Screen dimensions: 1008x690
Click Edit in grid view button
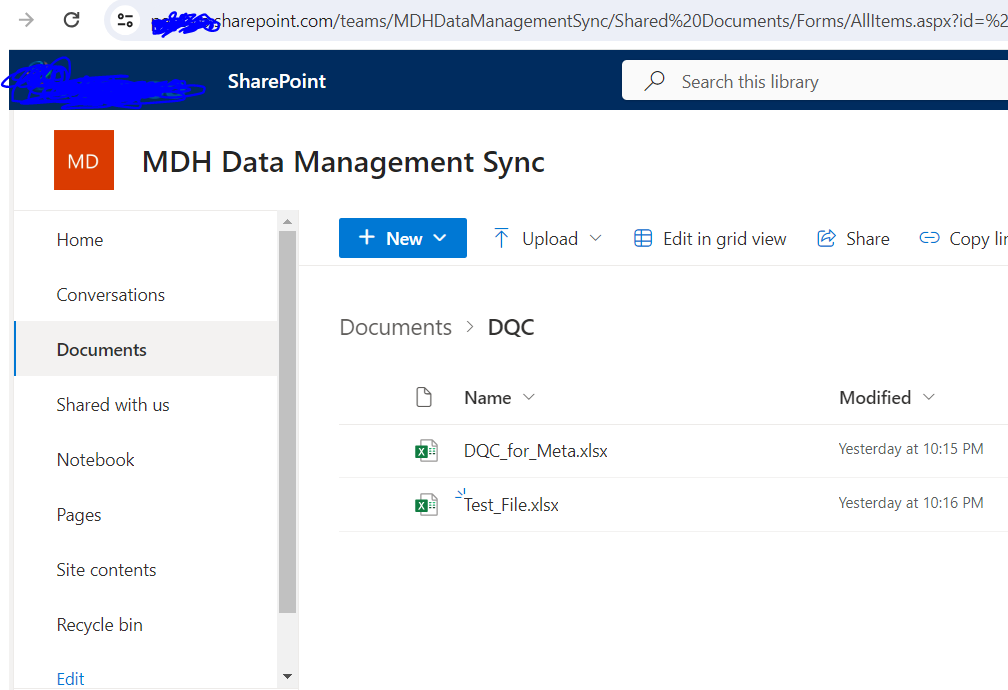pos(710,238)
